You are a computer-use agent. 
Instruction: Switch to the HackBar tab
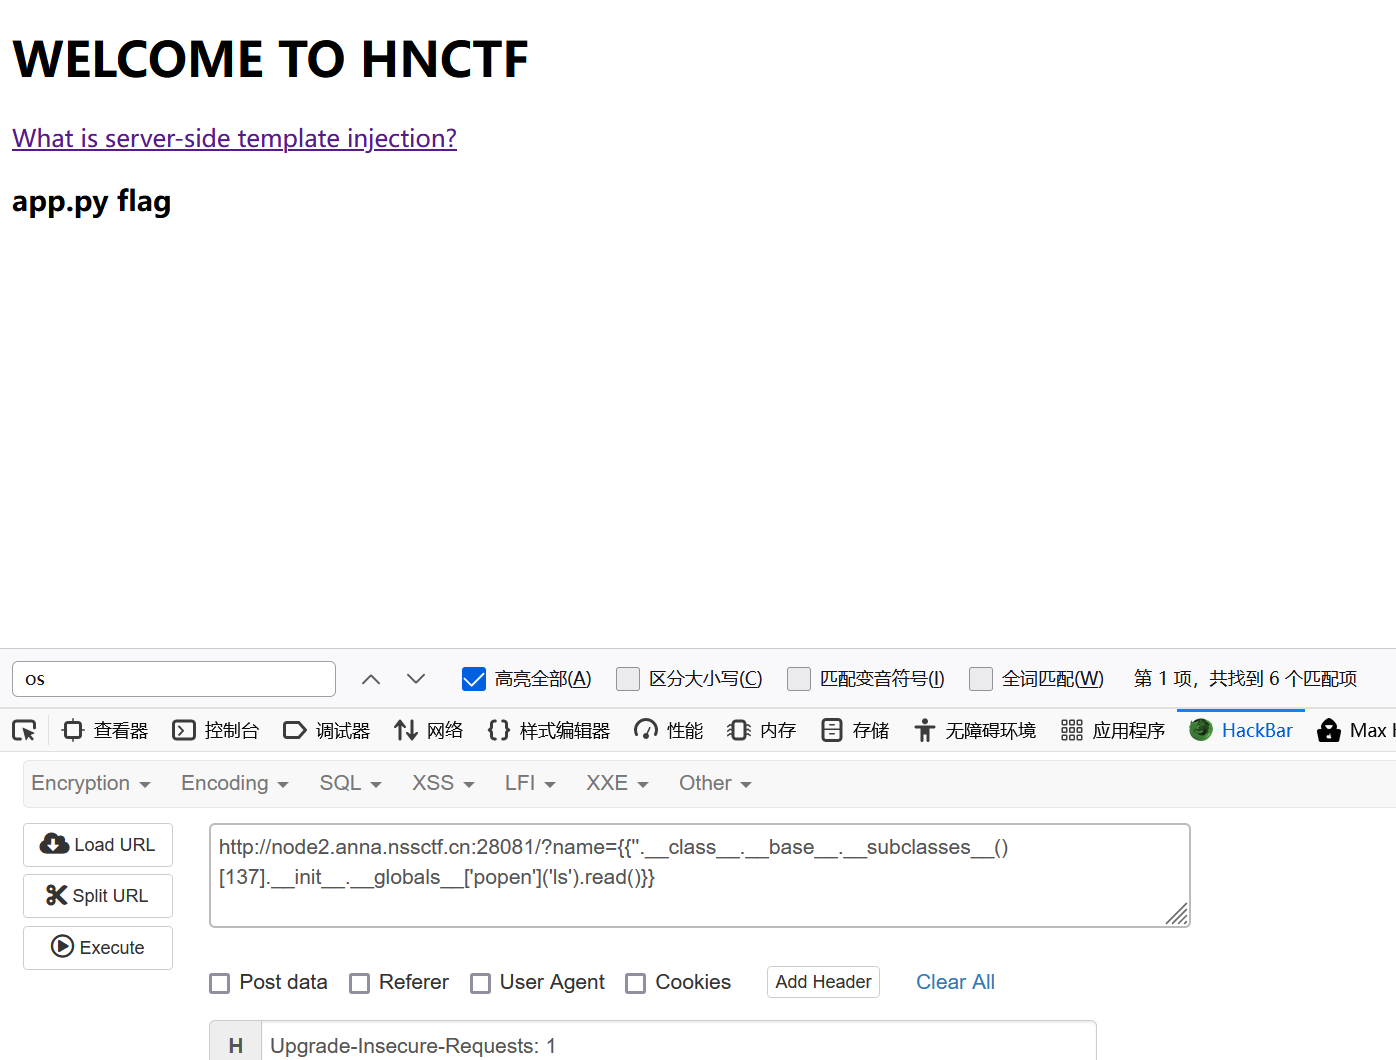point(1241,730)
